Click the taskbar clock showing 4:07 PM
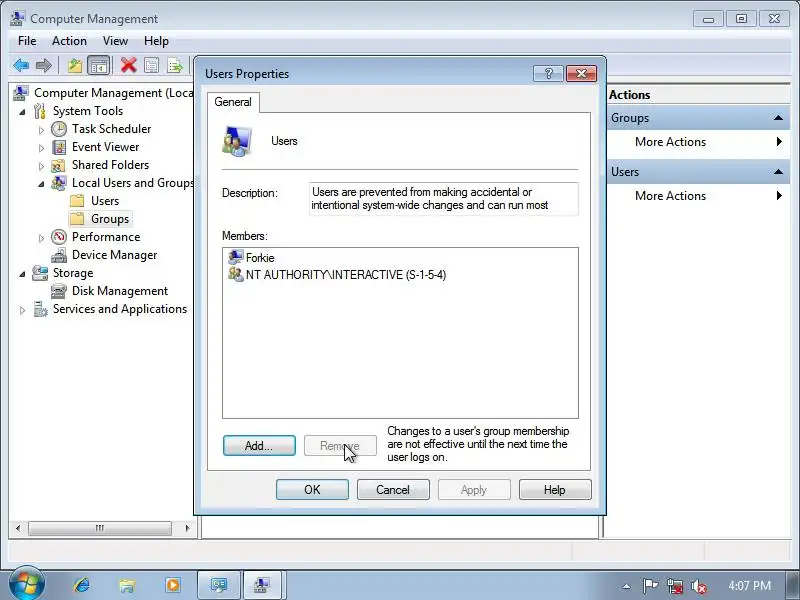Viewport: 800px width, 600px height. 749,586
